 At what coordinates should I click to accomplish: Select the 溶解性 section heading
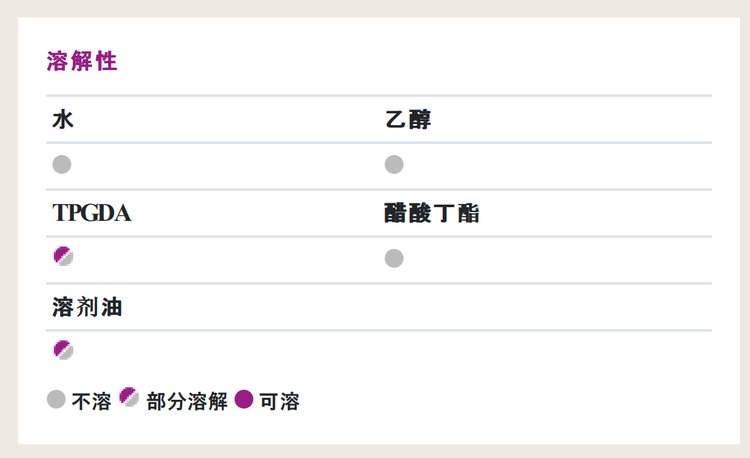(82, 61)
